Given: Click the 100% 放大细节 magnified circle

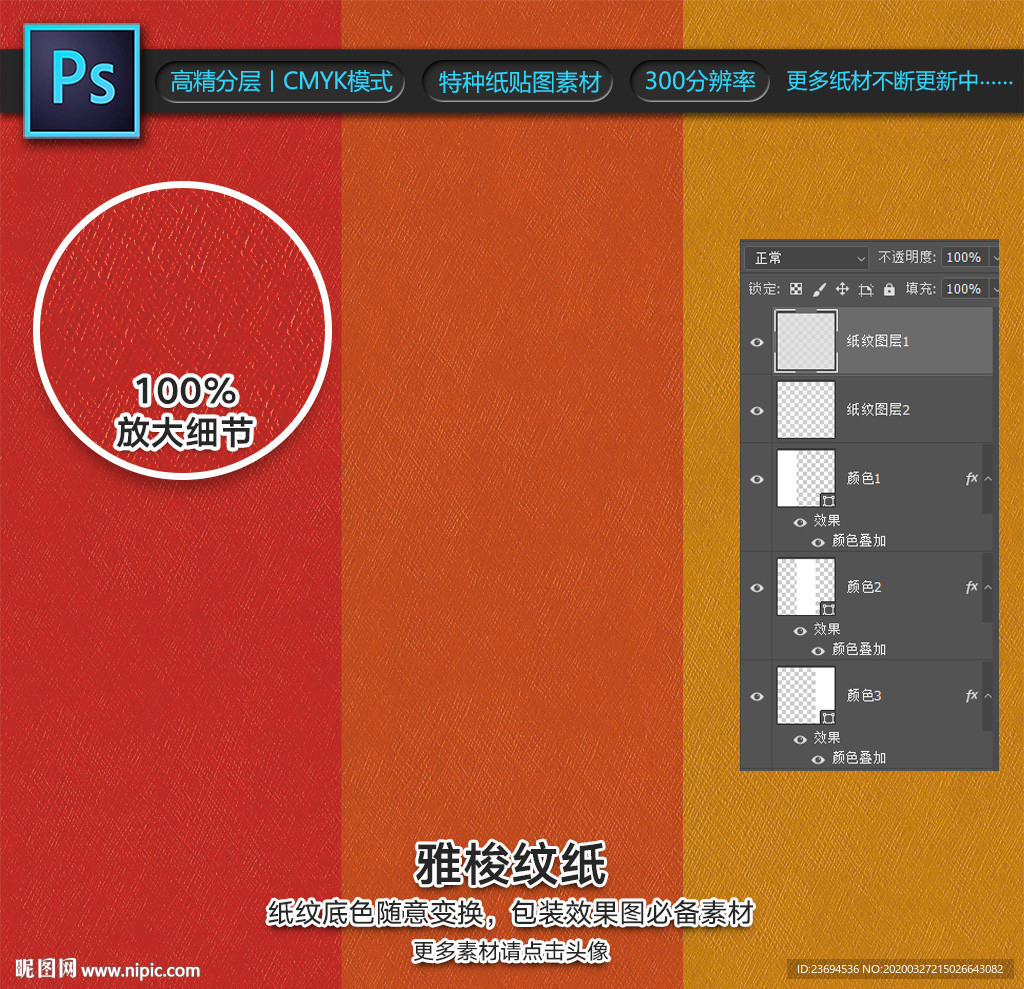Looking at the screenshot, I should pyautogui.click(x=183, y=330).
